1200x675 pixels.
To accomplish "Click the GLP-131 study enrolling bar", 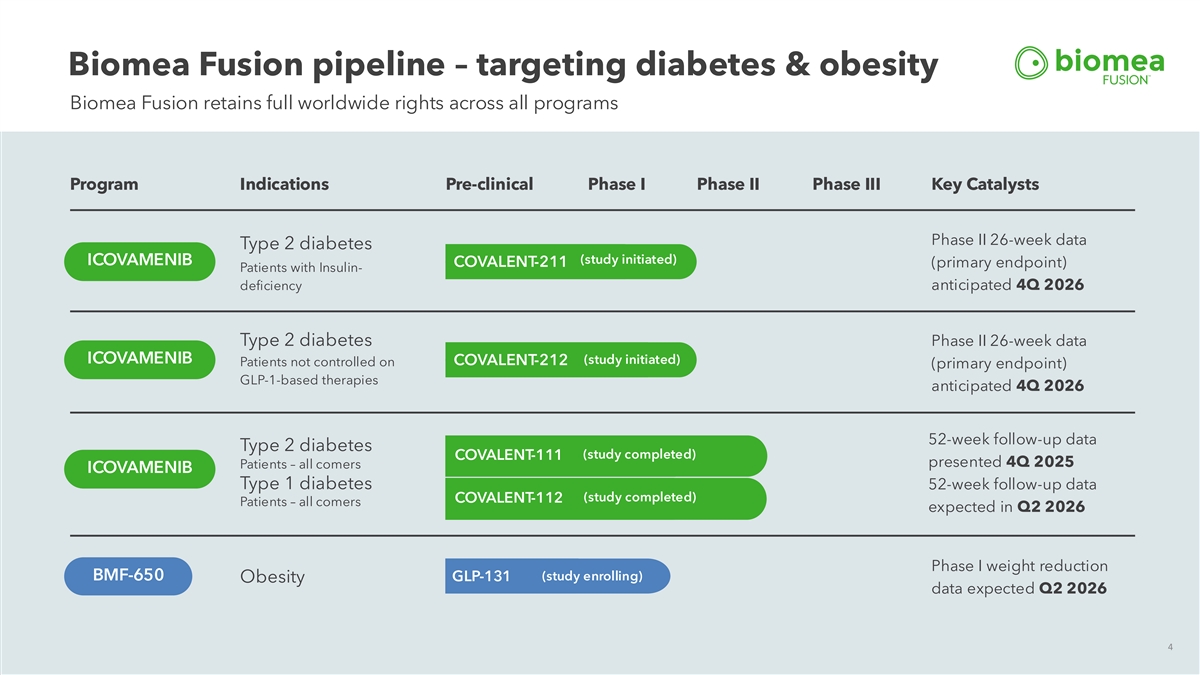I will click(556, 576).
